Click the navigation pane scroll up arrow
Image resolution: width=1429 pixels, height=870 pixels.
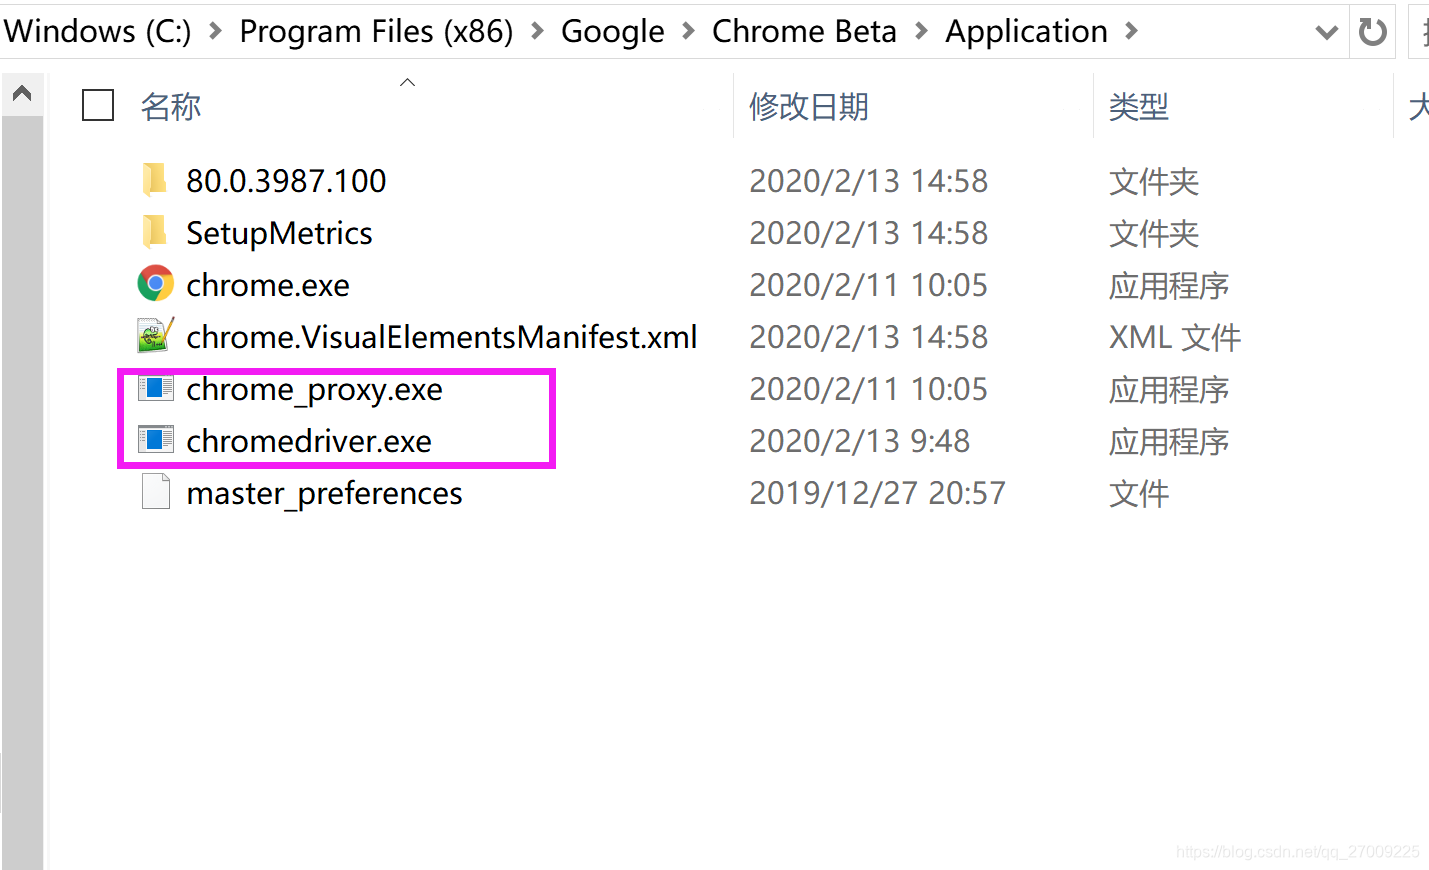coord(22,94)
